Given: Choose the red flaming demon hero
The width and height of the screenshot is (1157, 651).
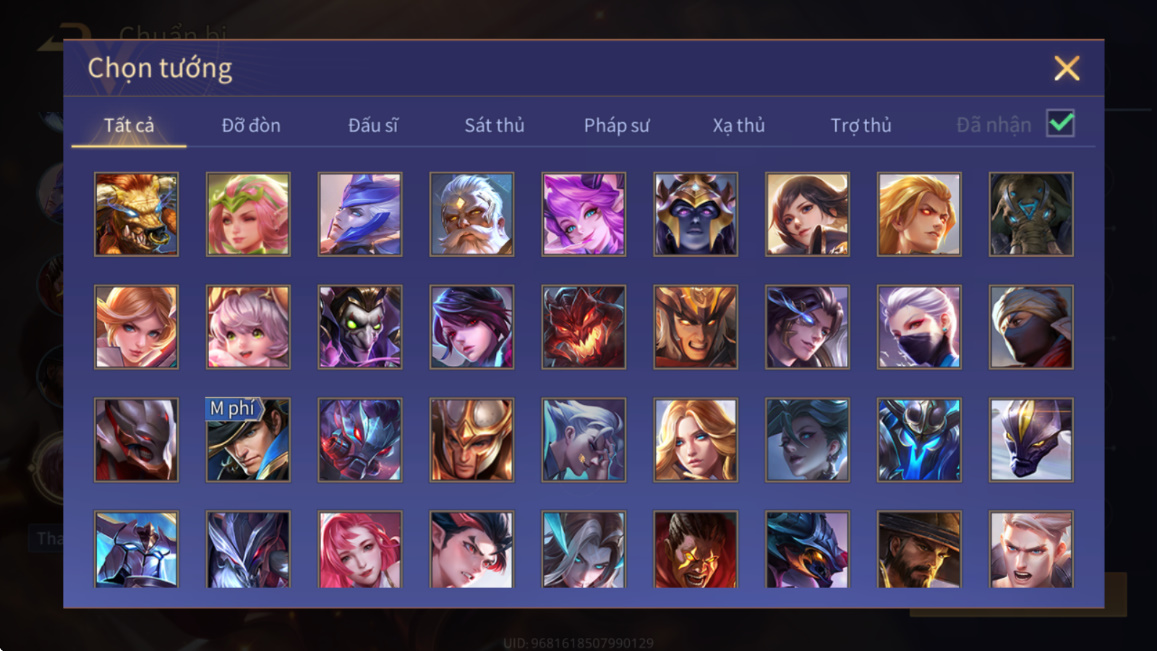Looking at the screenshot, I should point(584,327).
